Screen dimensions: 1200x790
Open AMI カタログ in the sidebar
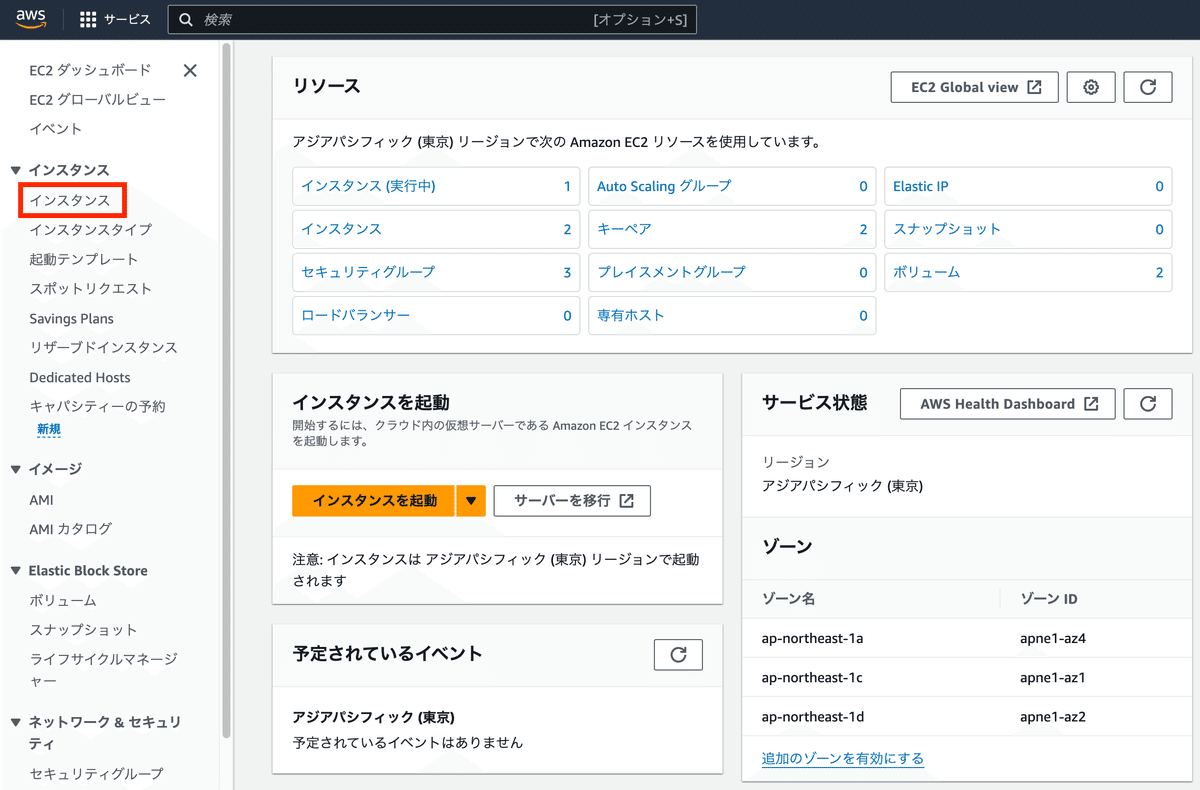pos(70,529)
